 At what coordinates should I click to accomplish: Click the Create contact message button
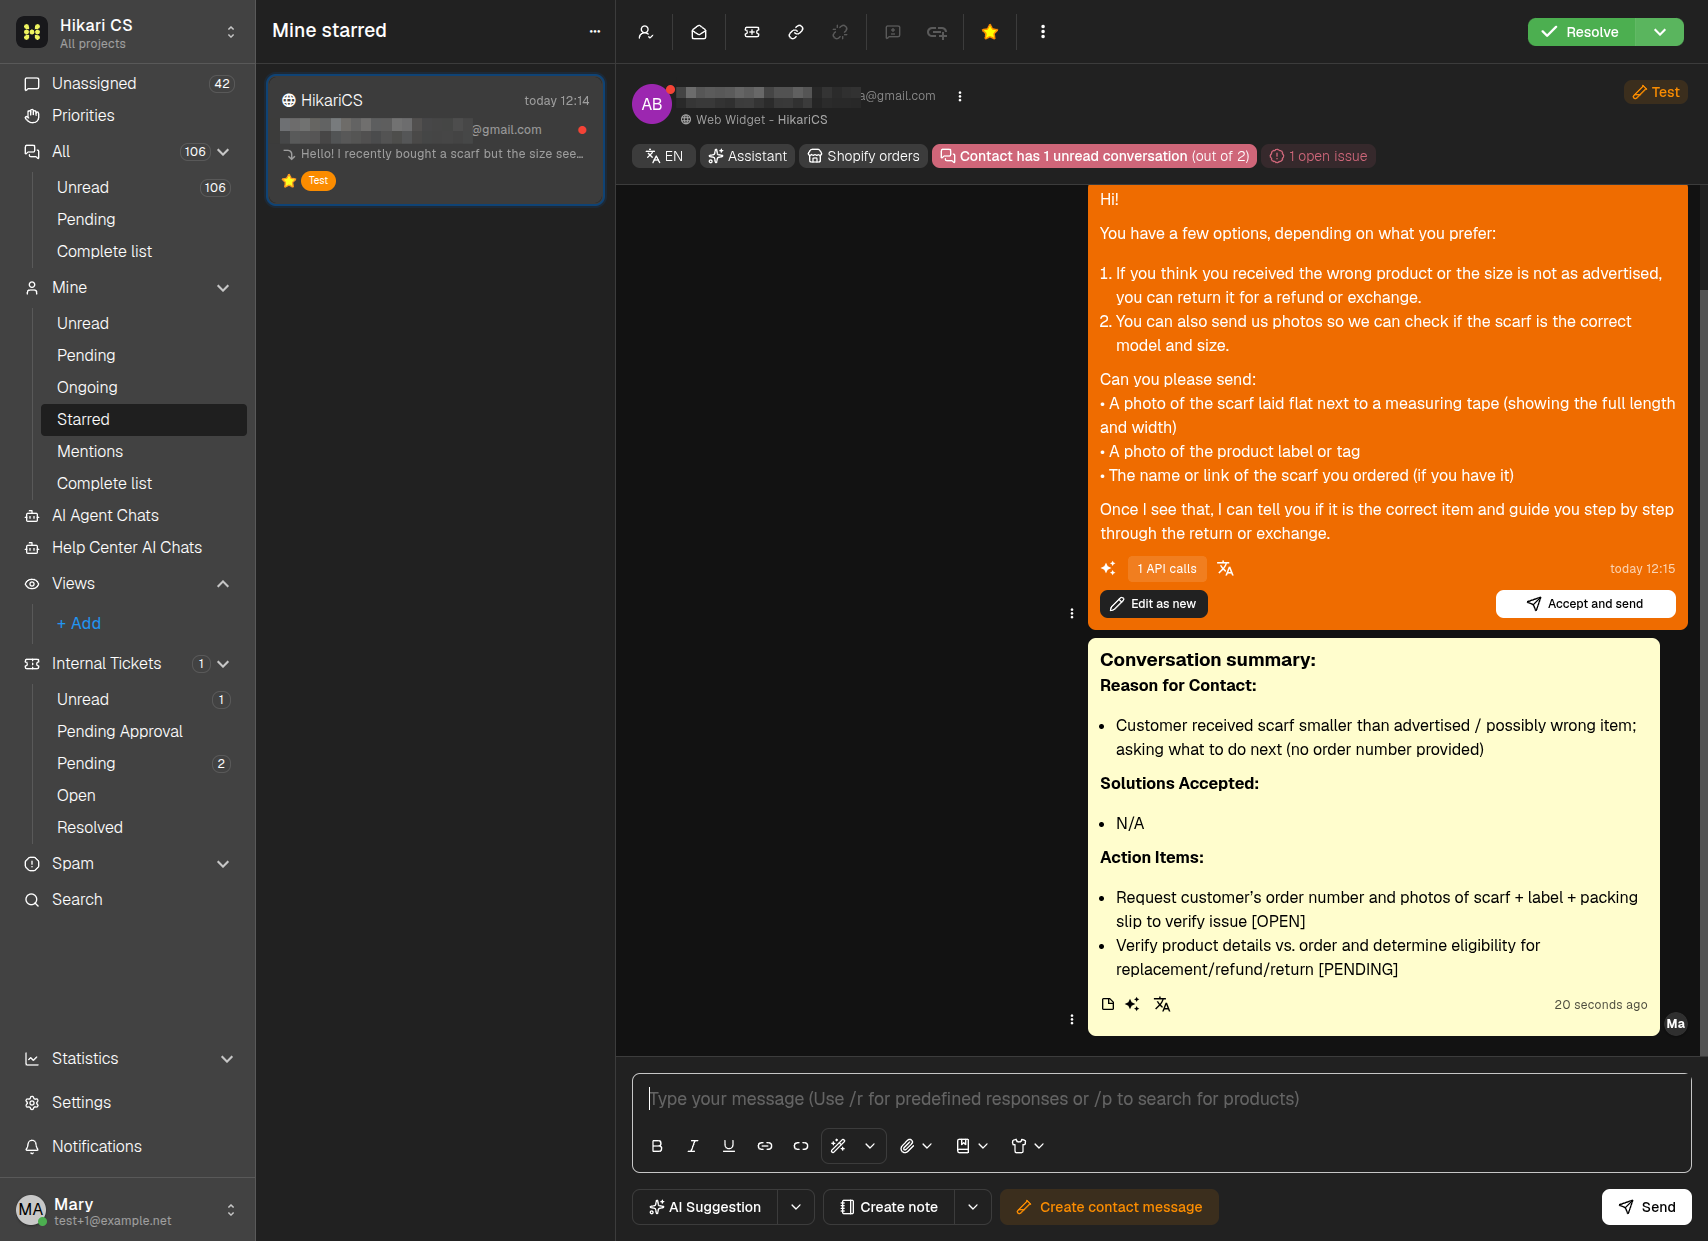tap(1109, 1207)
